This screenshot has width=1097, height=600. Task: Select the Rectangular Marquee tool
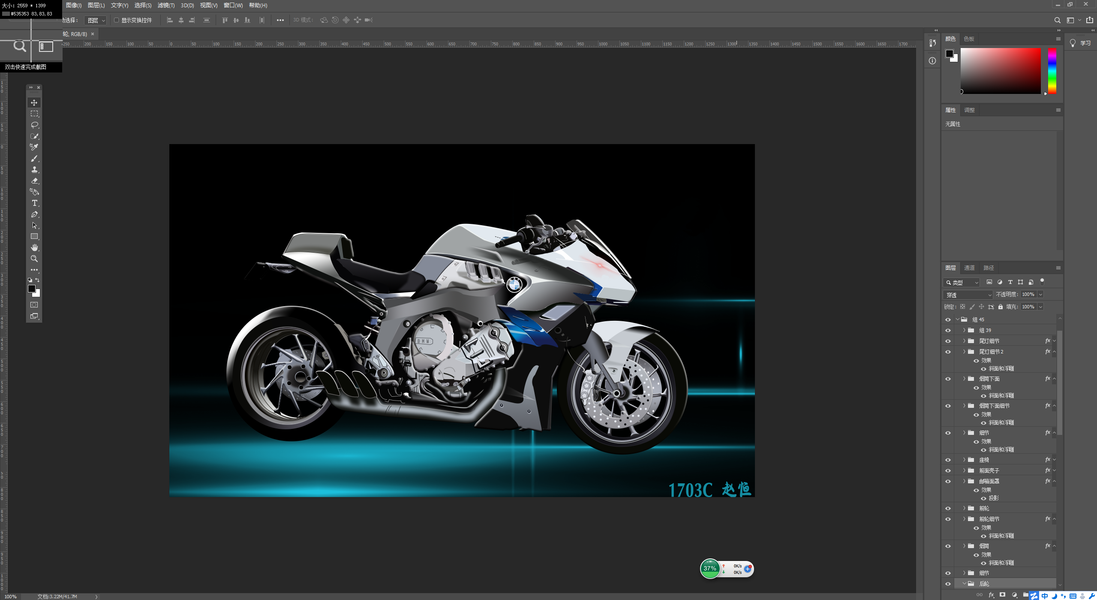pos(34,113)
